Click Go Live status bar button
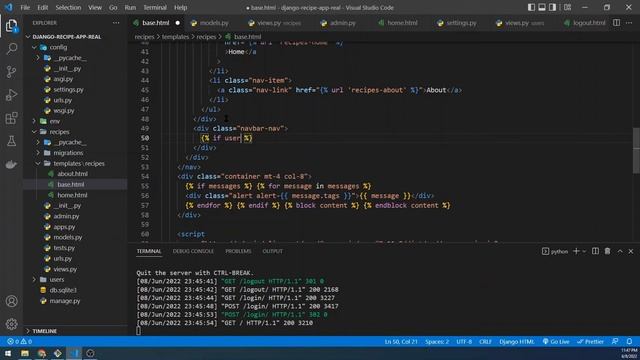Viewport: 640px width, 360px height. tap(556, 341)
